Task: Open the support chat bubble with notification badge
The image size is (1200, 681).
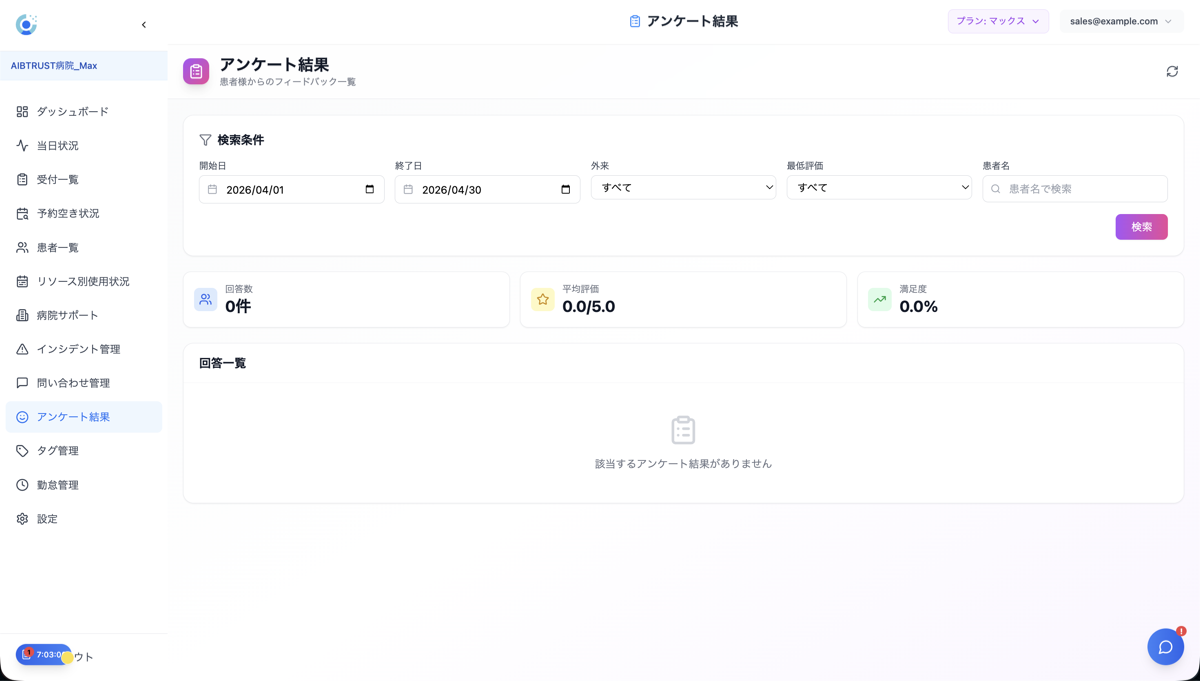Action: pos(1165,647)
